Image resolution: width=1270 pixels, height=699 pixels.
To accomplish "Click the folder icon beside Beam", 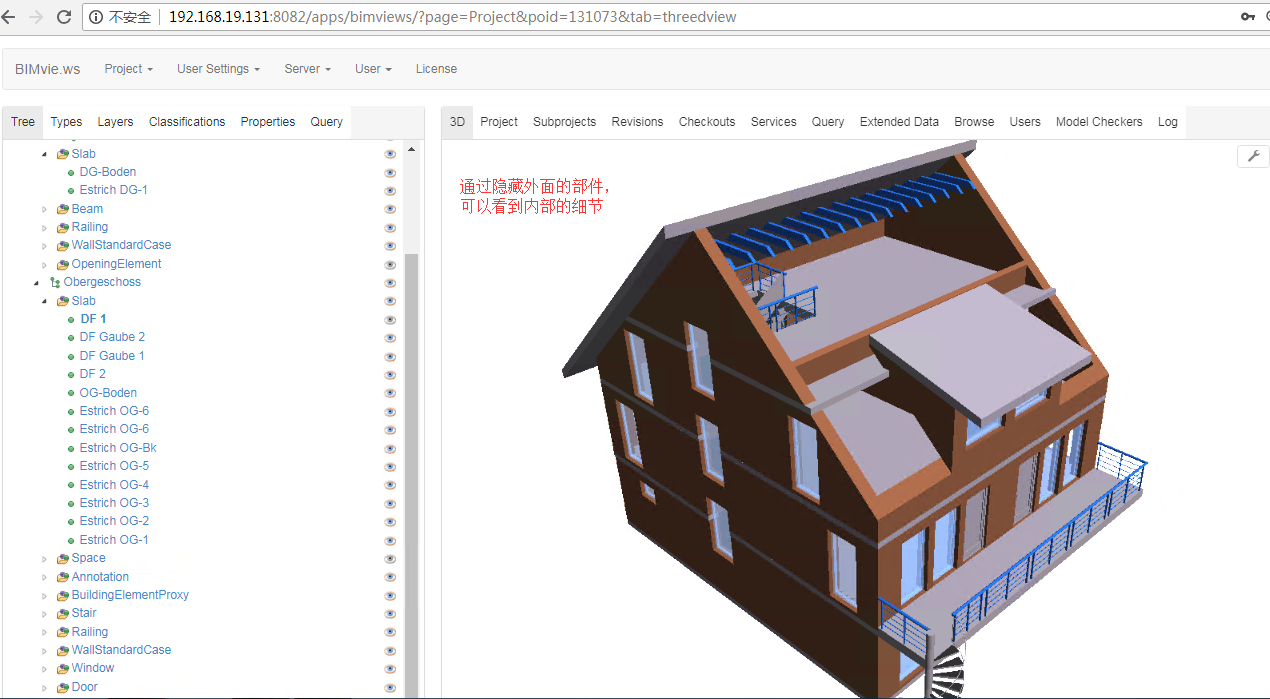I will (x=60, y=208).
